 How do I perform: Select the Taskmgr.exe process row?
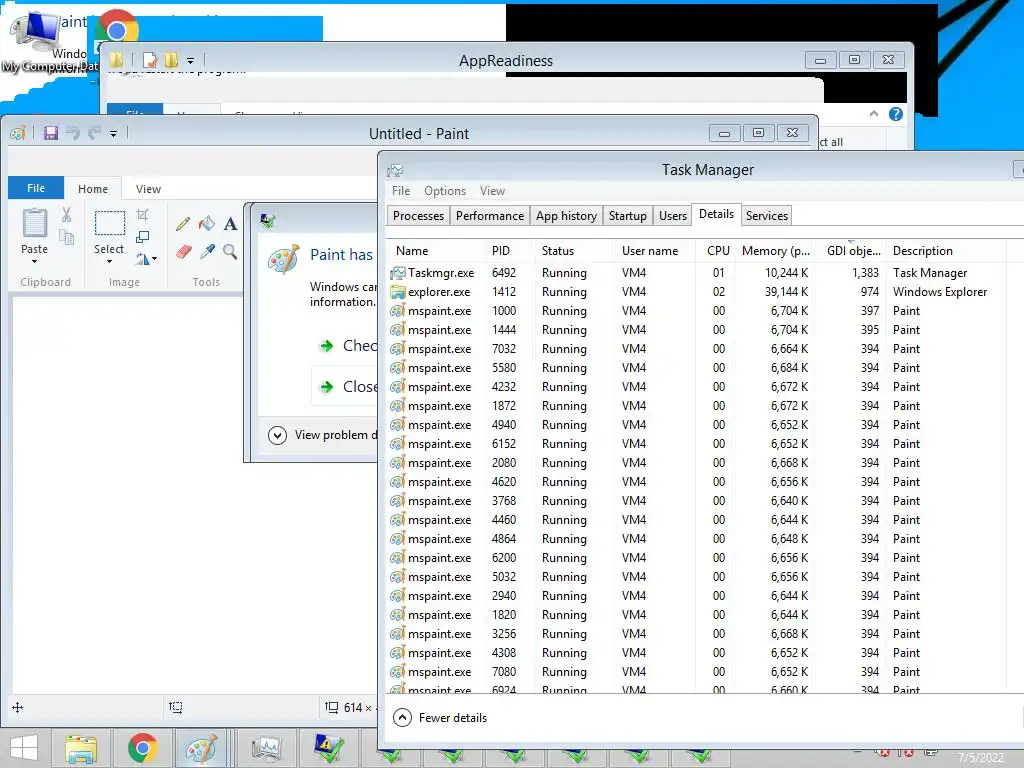(705, 273)
